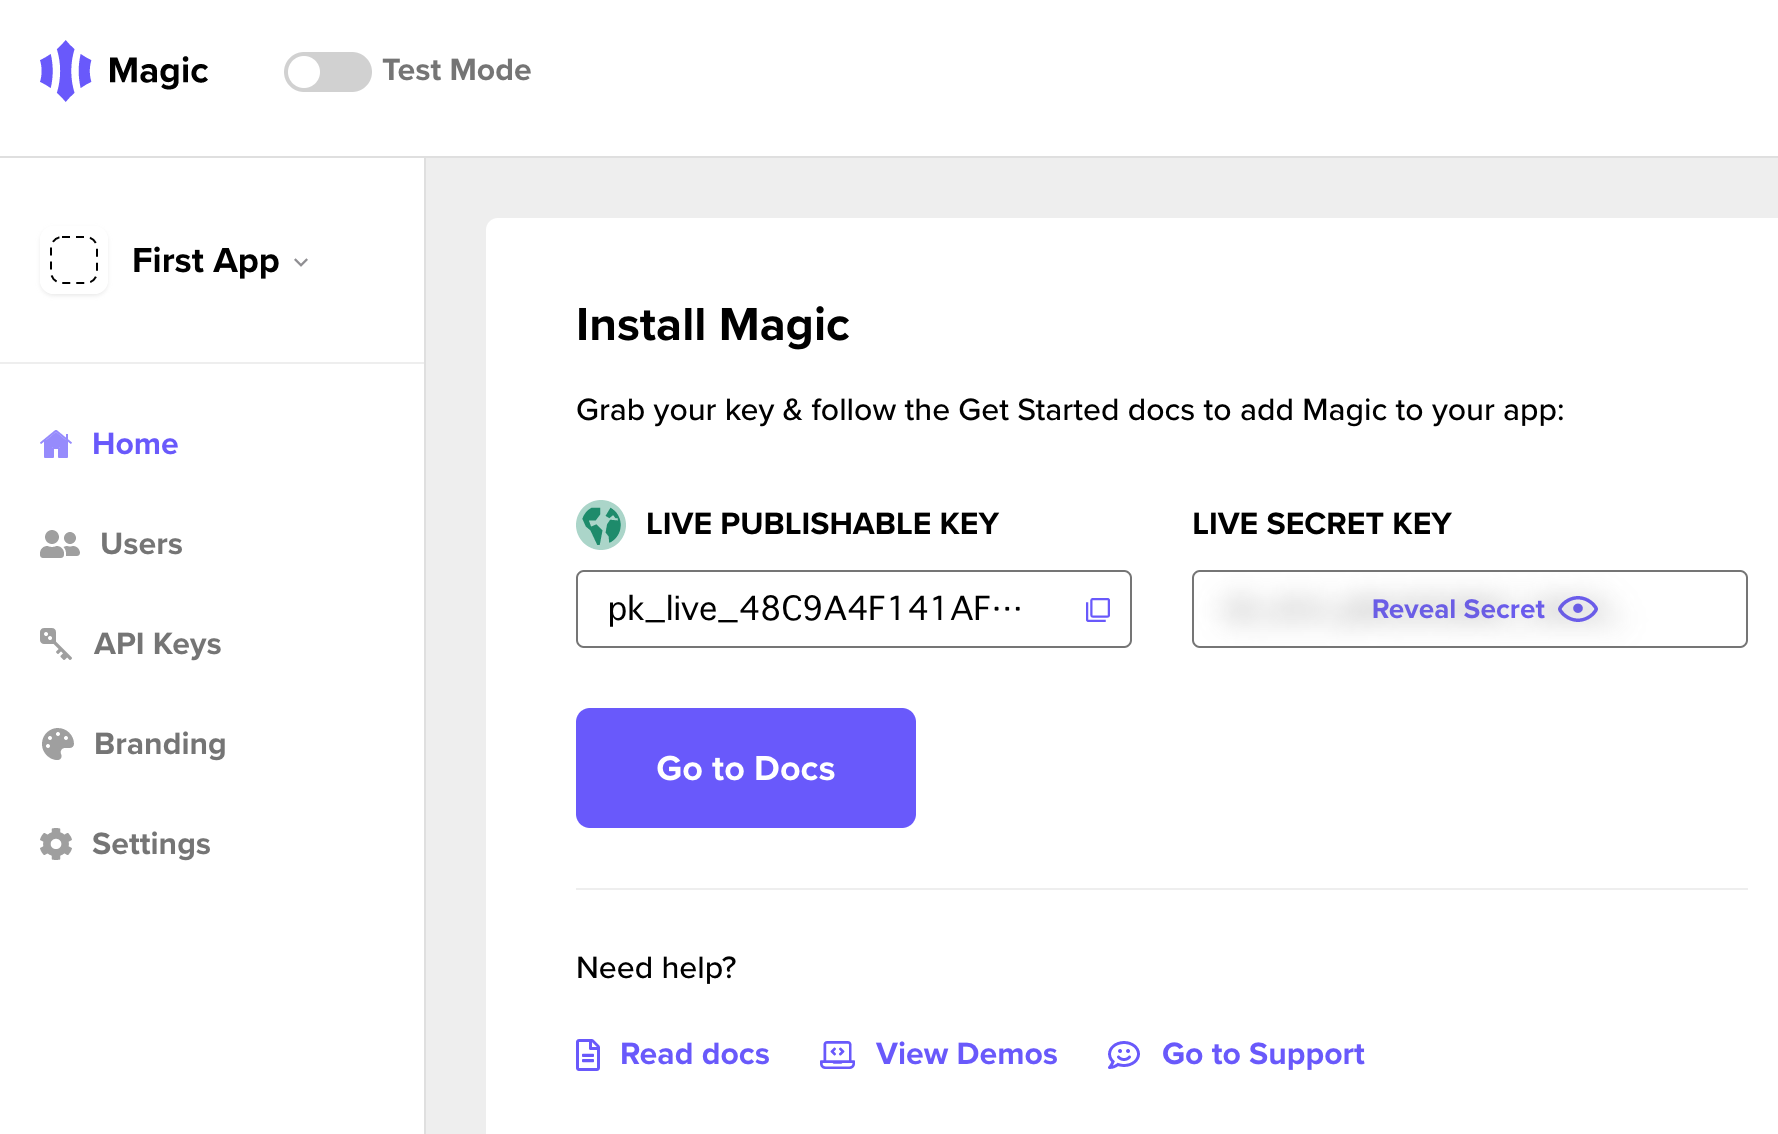Click the View Demos laptop icon

(837, 1055)
